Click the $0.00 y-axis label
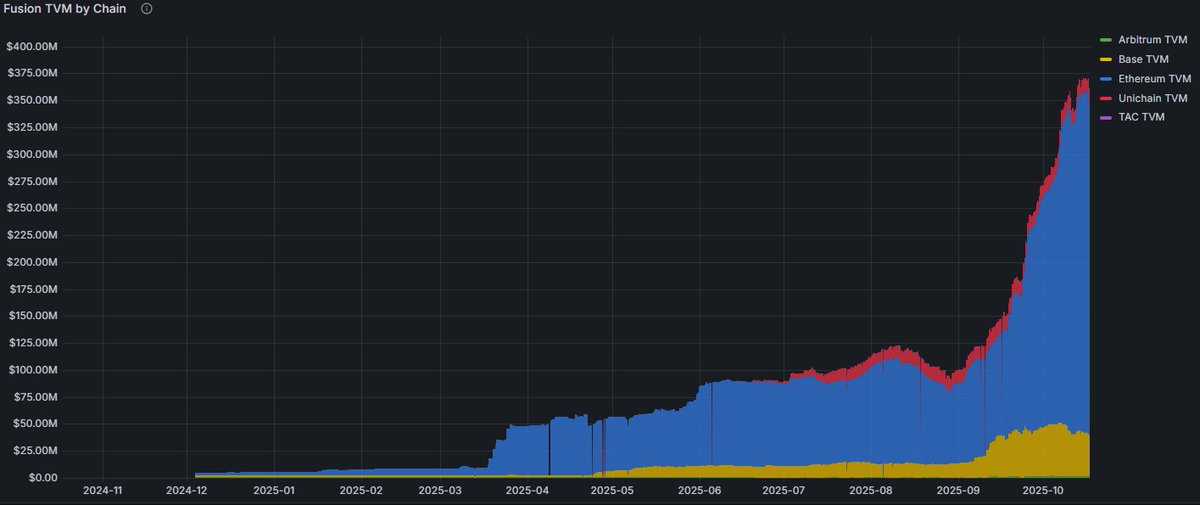The width and height of the screenshot is (1200, 505). pos(42,478)
